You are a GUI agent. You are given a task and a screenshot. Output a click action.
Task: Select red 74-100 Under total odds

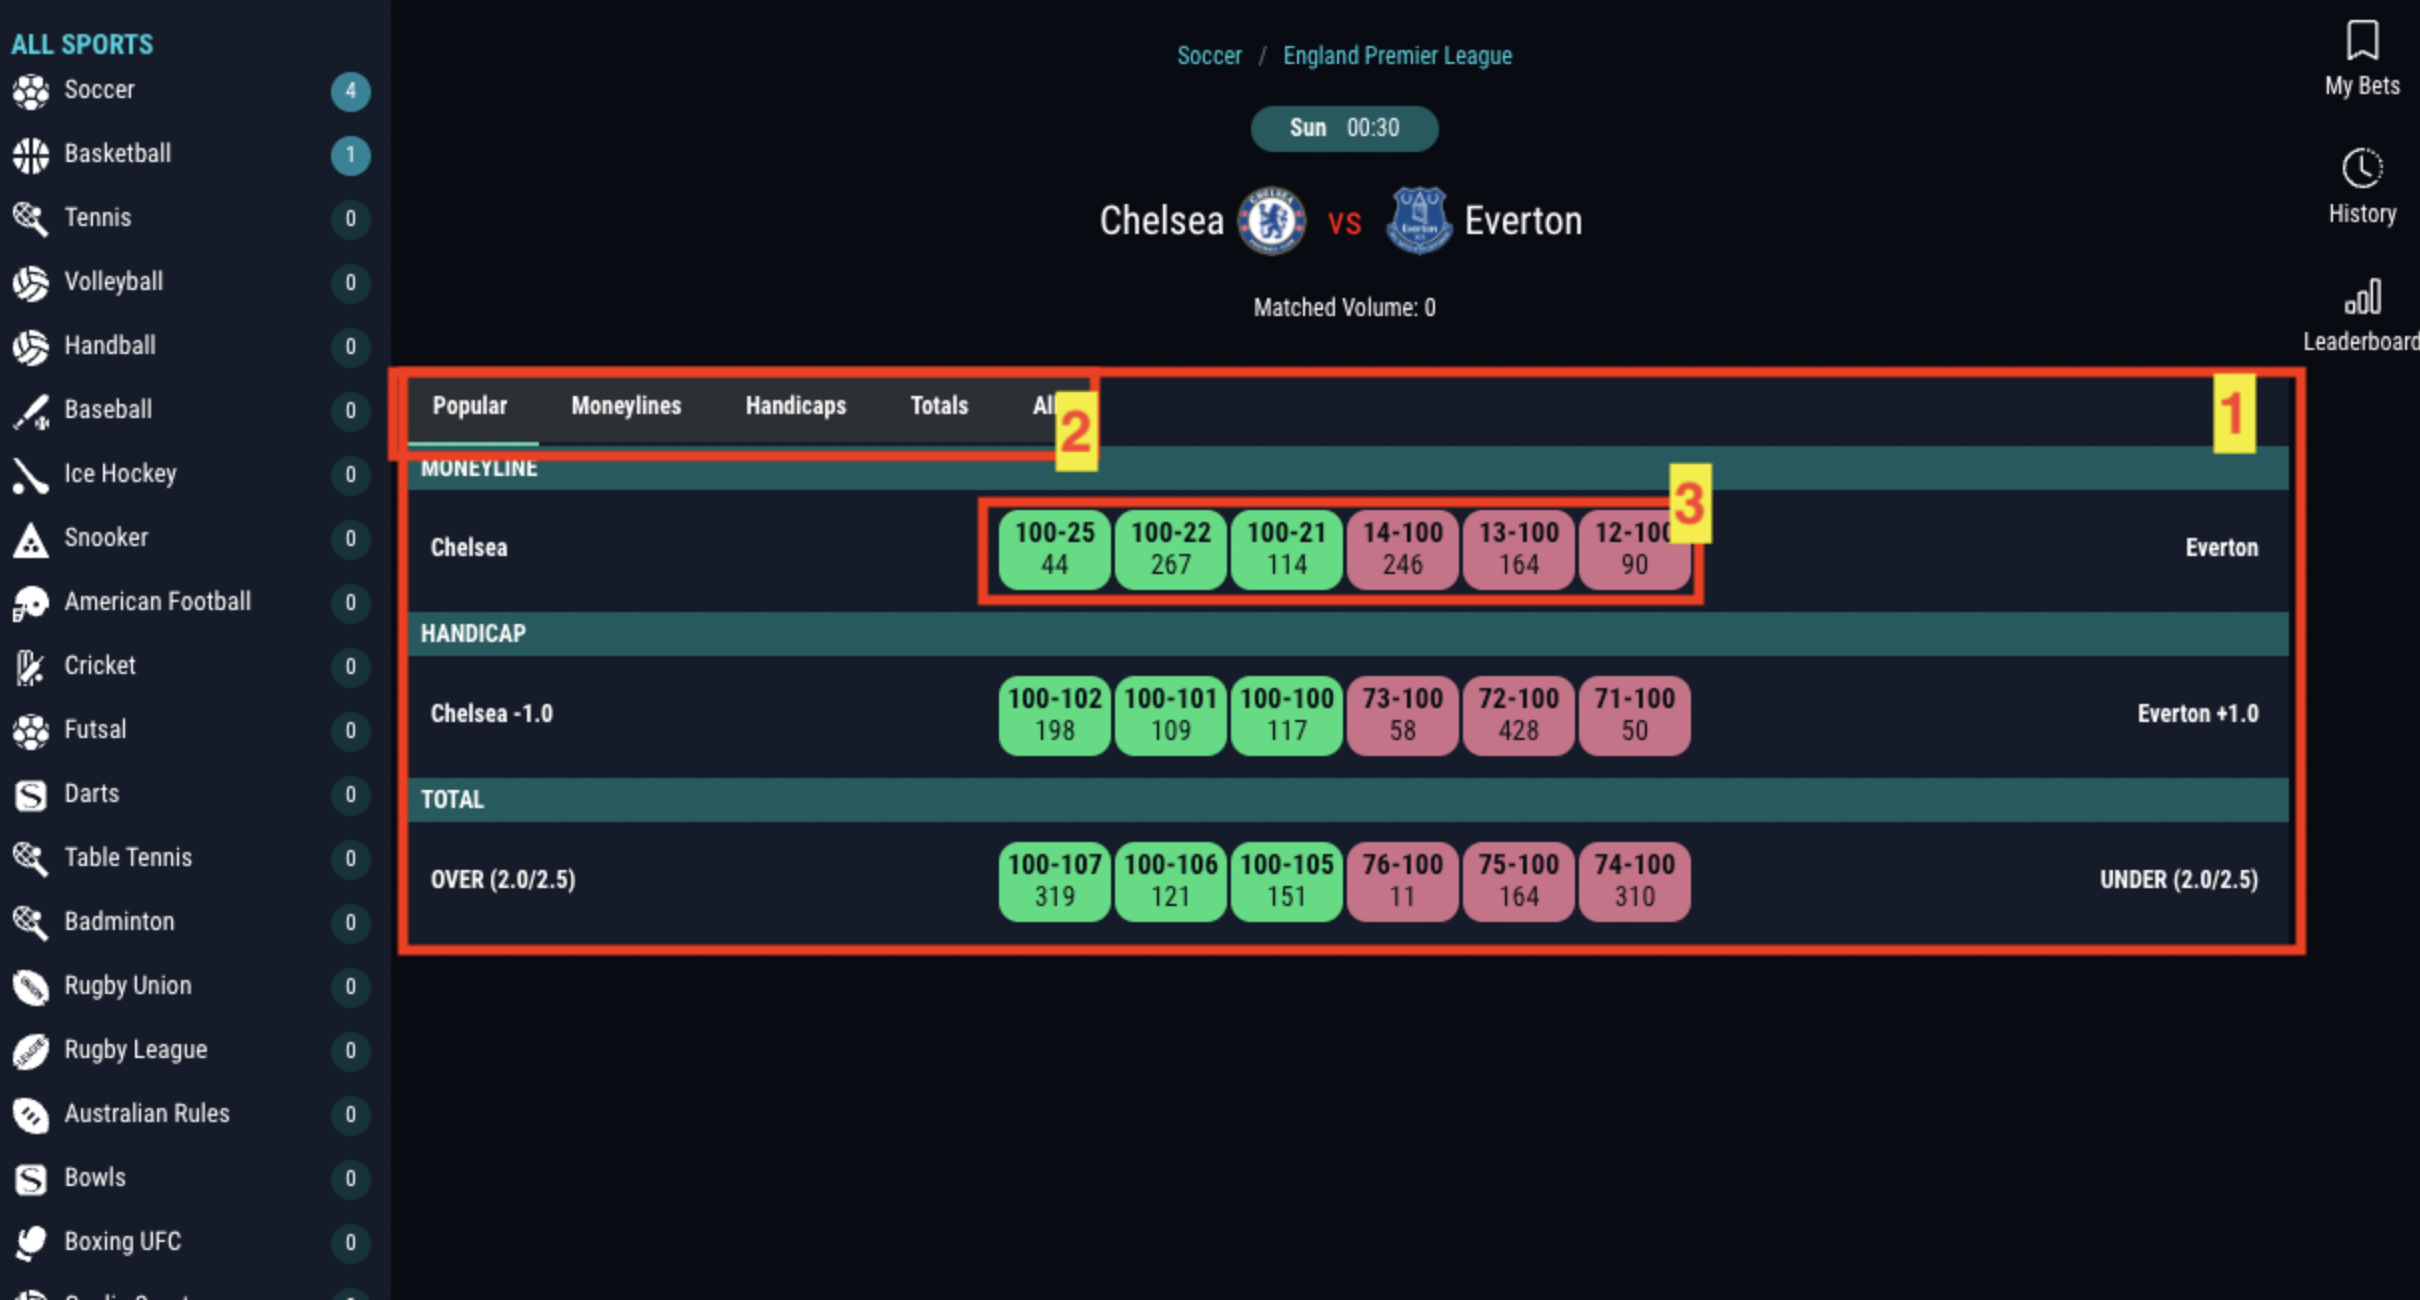(x=1634, y=881)
